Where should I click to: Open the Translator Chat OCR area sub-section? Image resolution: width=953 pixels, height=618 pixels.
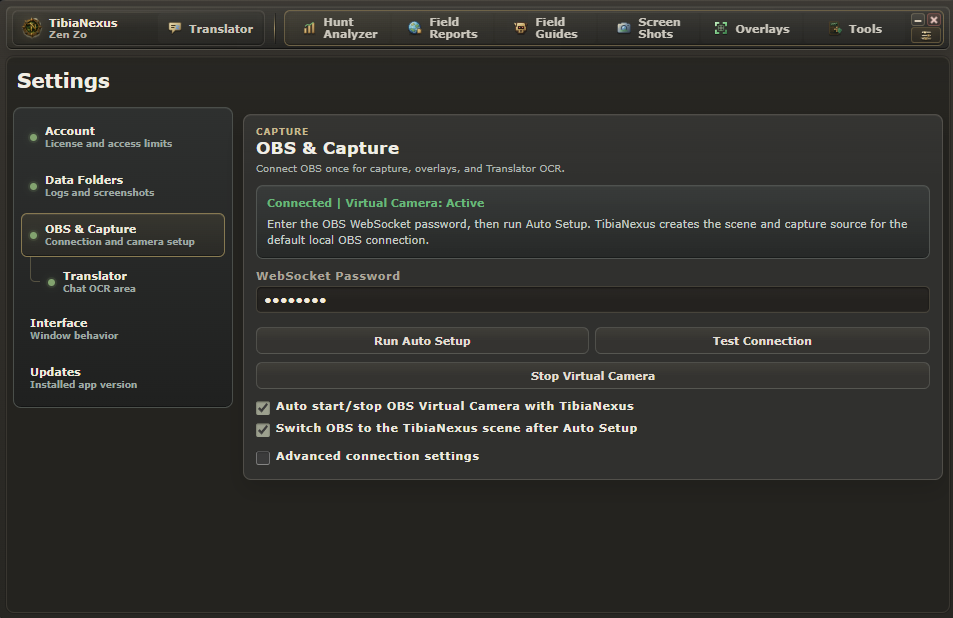click(x=132, y=282)
